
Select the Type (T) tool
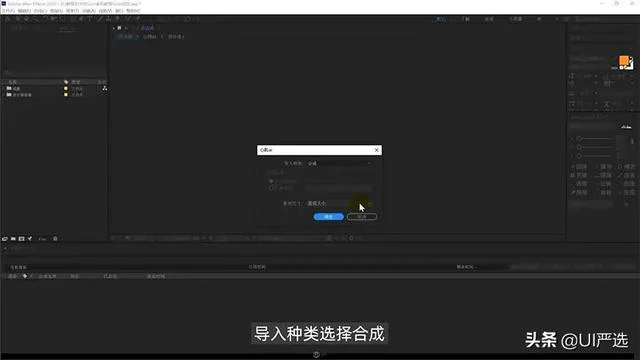tap(90, 19)
